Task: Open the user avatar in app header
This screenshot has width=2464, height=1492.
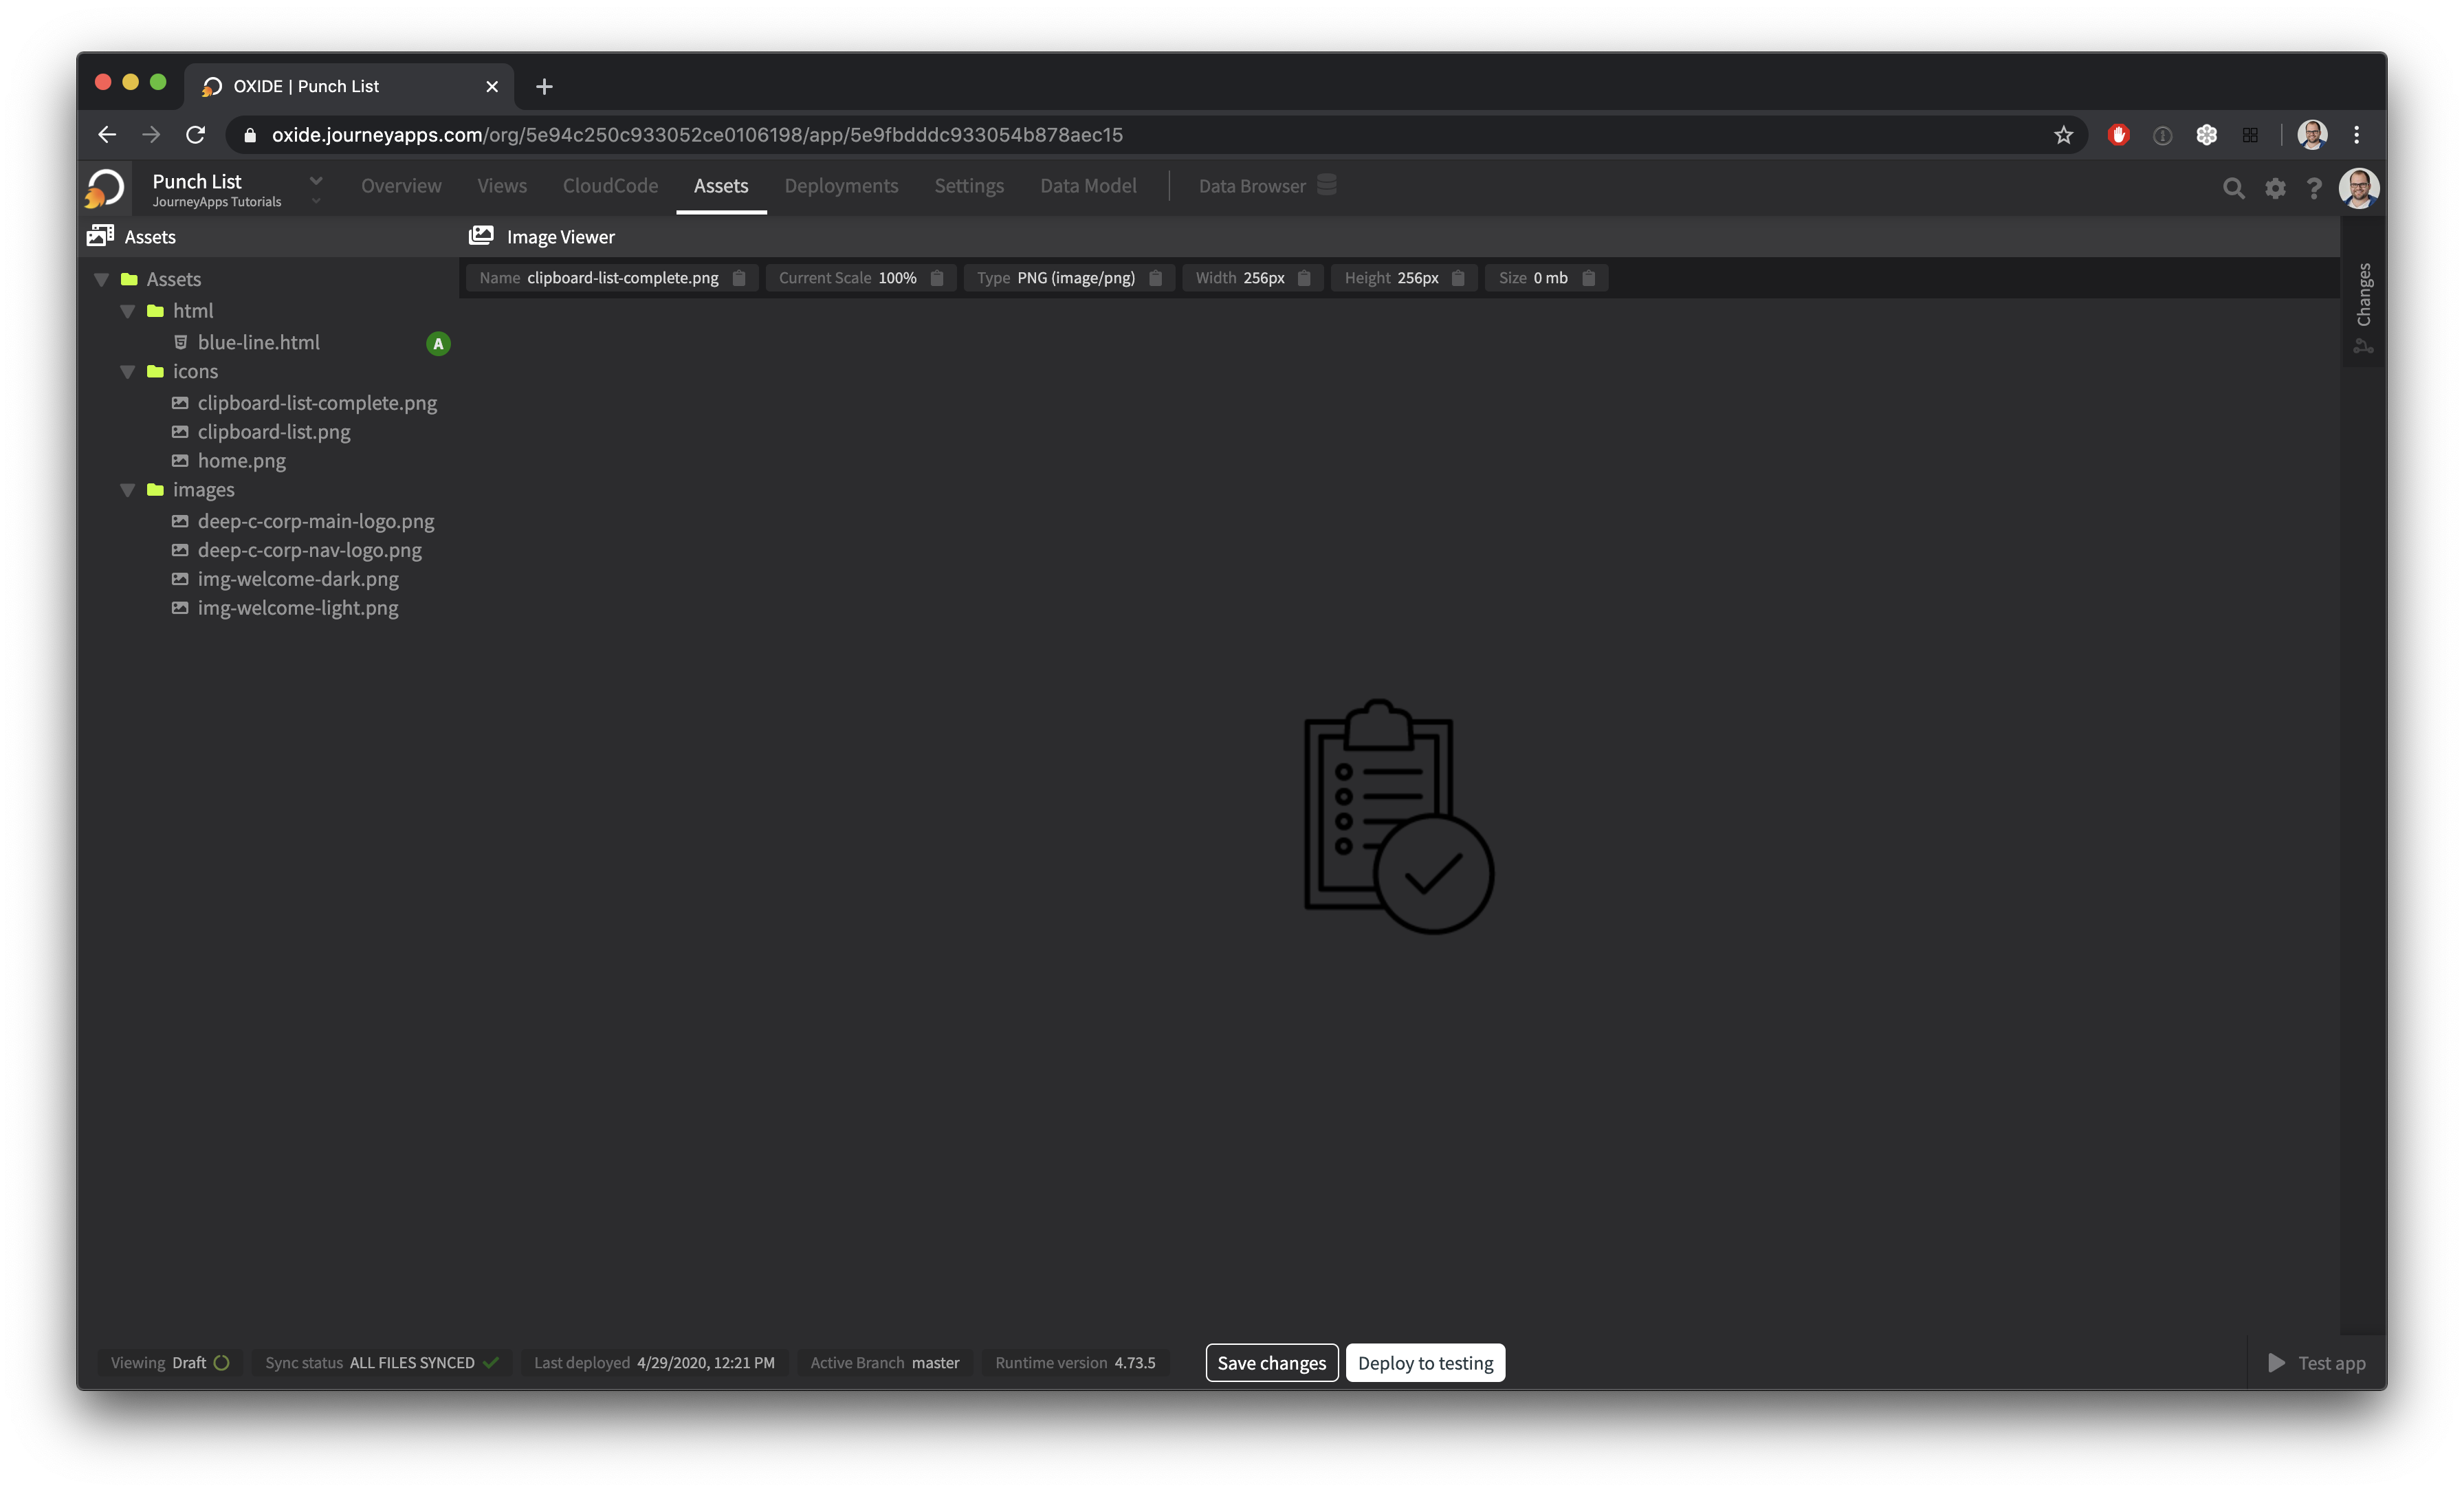Action: point(2358,188)
